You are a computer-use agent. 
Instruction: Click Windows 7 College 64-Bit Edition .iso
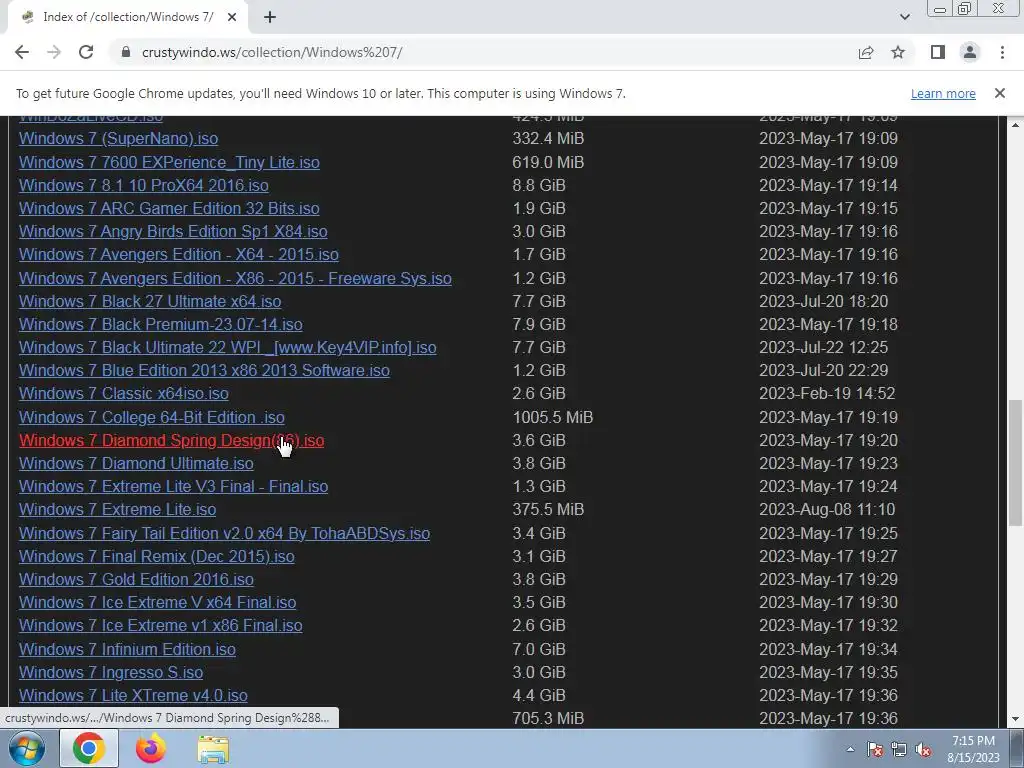point(152,417)
